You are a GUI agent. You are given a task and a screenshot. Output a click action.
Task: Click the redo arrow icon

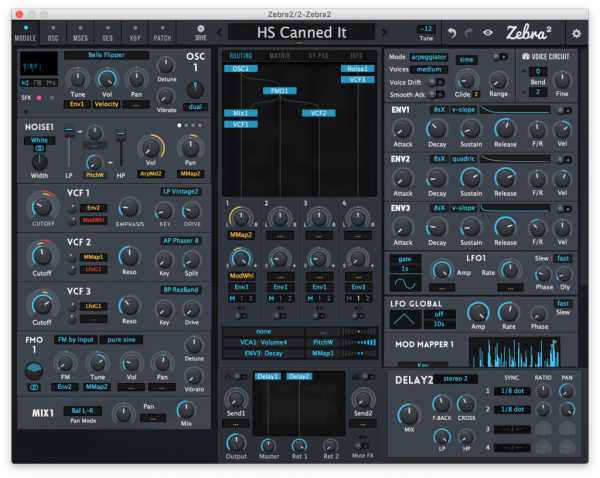tap(469, 33)
